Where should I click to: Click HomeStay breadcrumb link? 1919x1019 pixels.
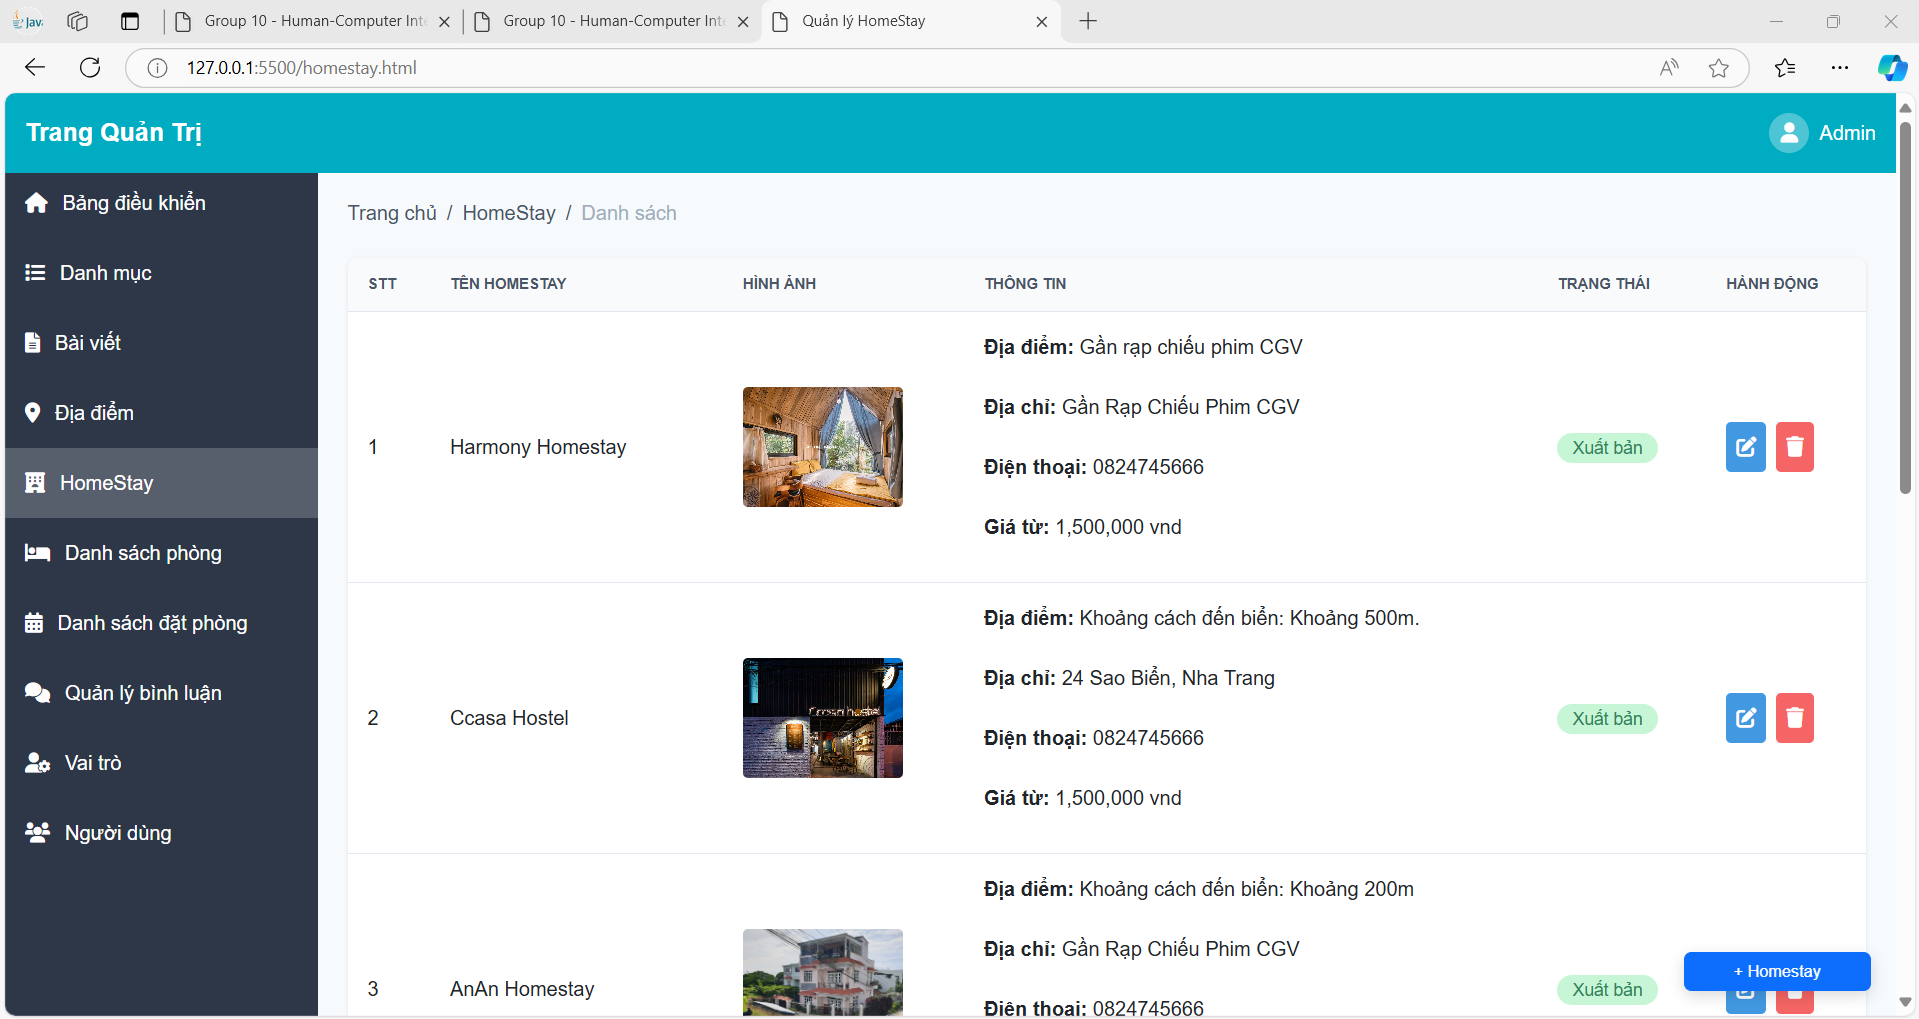(x=509, y=213)
